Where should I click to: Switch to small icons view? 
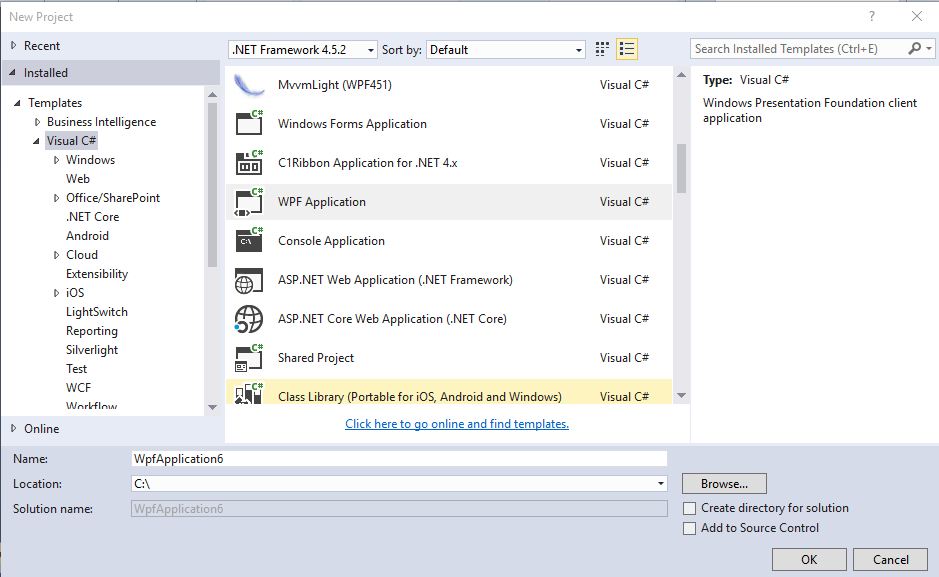pyautogui.click(x=602, y=49)
